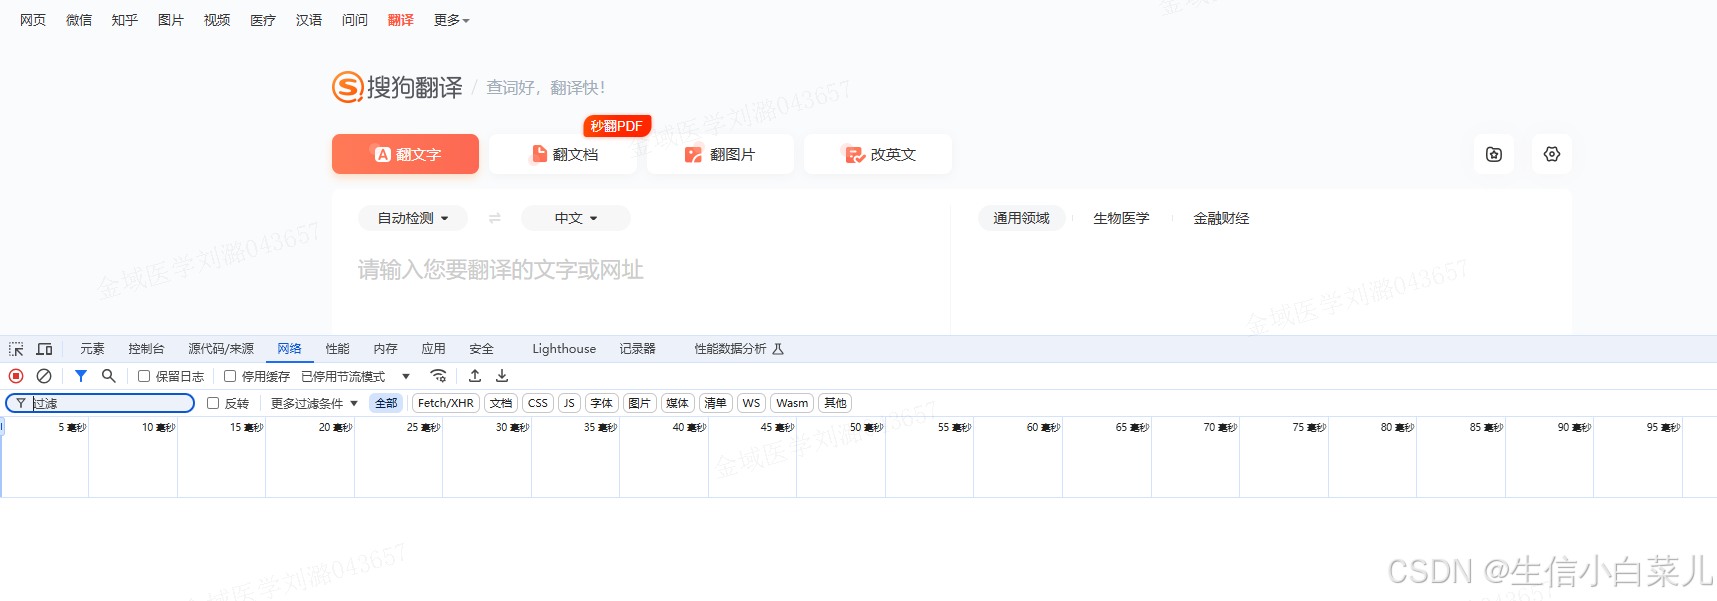Toggle the network filter funnel icon
Image resolution: width=1717 pixels, height=601 pixels.
click(81, 376)
